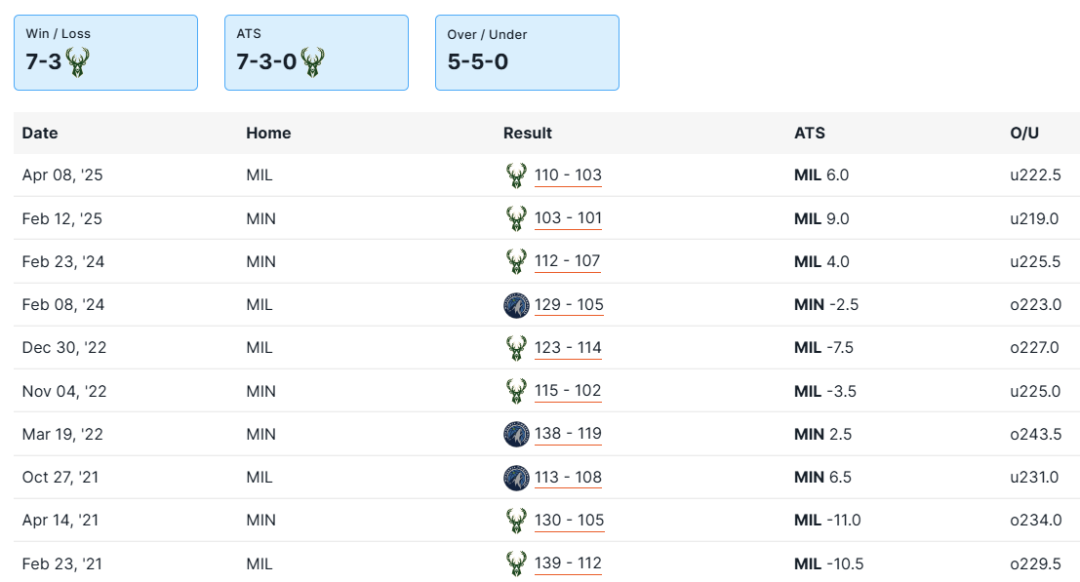Open the 112 - 107 game result link
The height and width of the screenshot is (582, 1080).
[x=568, y=261]
